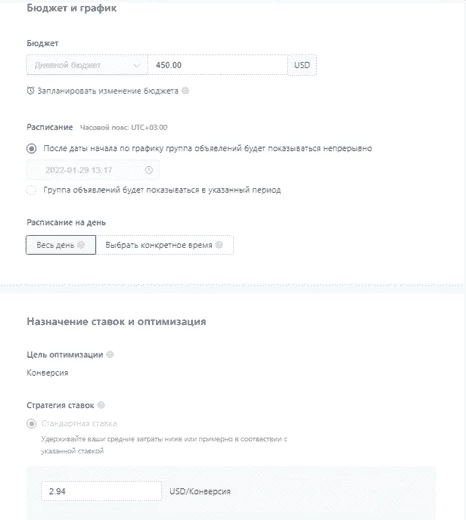This screenshot has width=466, height=520.
Task: Open the Дневной бюджет dropdown
Action: point(87,65)
